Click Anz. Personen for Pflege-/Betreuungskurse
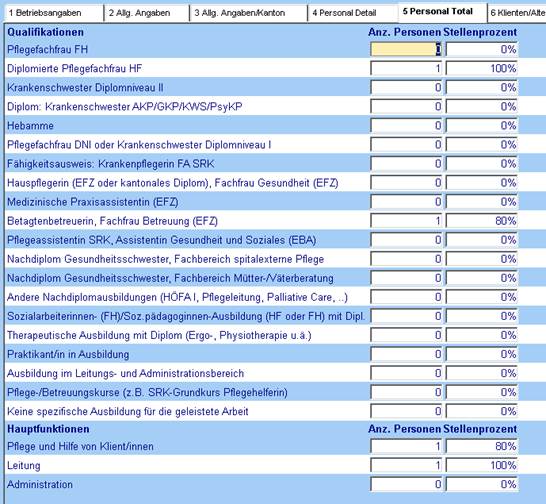 point(406,392)
